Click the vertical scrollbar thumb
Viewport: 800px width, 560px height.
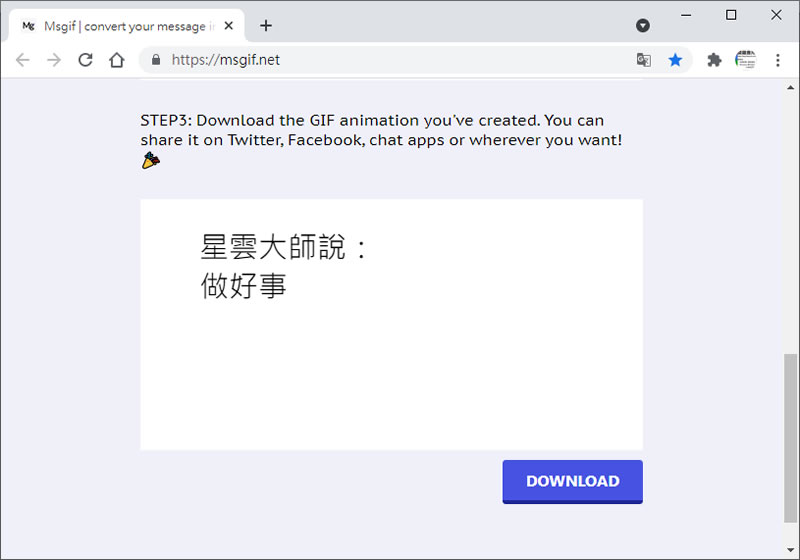[x=790, y=438]
